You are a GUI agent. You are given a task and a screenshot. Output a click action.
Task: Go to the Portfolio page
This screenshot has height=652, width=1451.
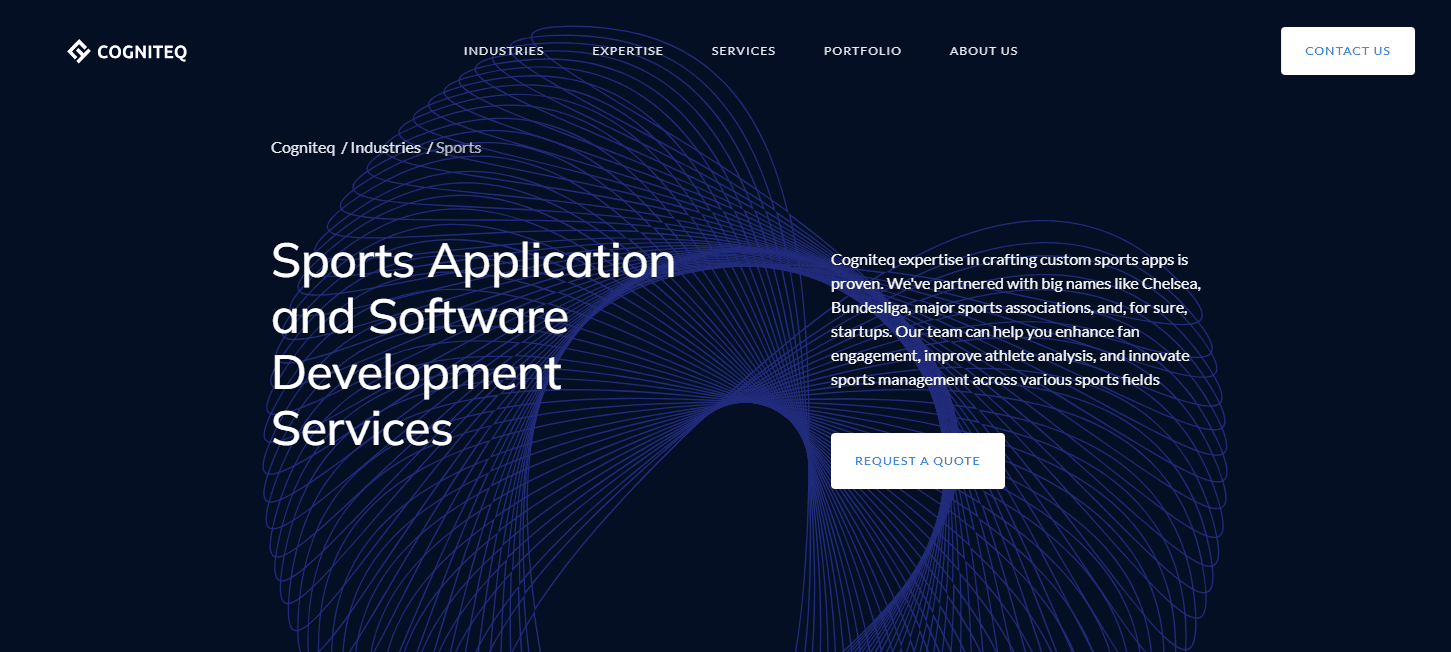[862, 51]
